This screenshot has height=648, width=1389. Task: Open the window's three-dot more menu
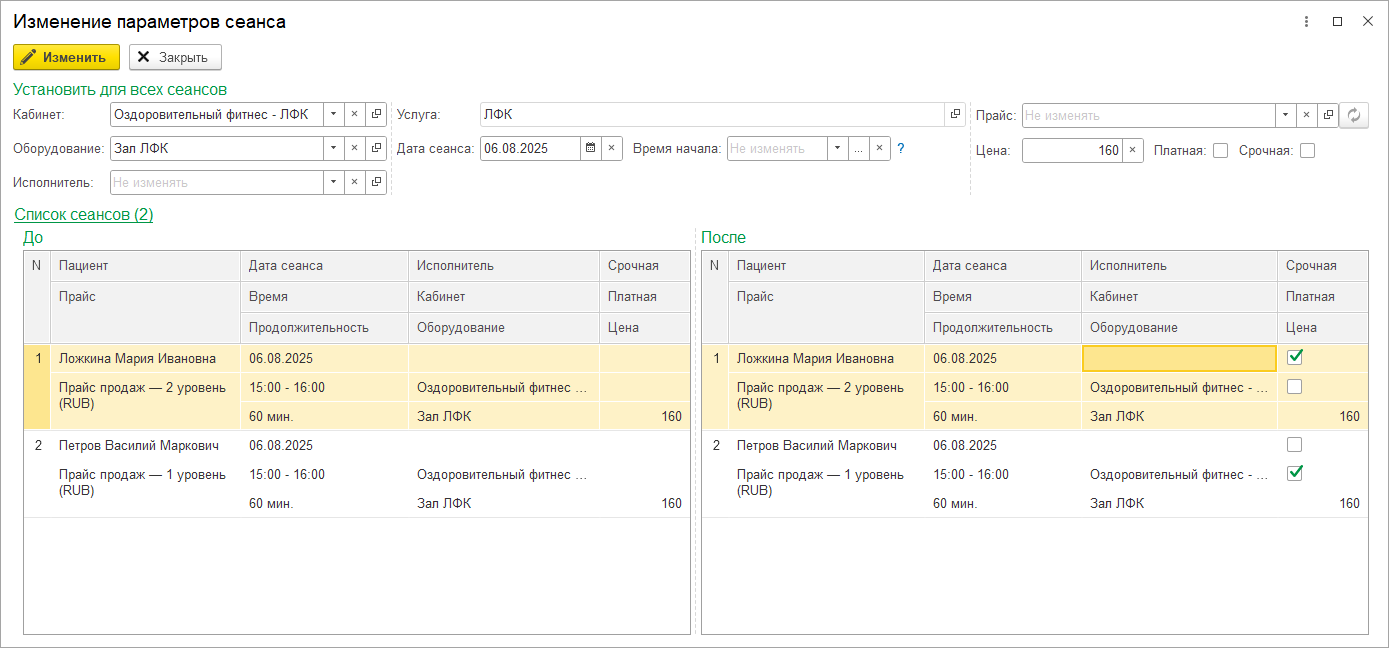(x=1307, y=21)
